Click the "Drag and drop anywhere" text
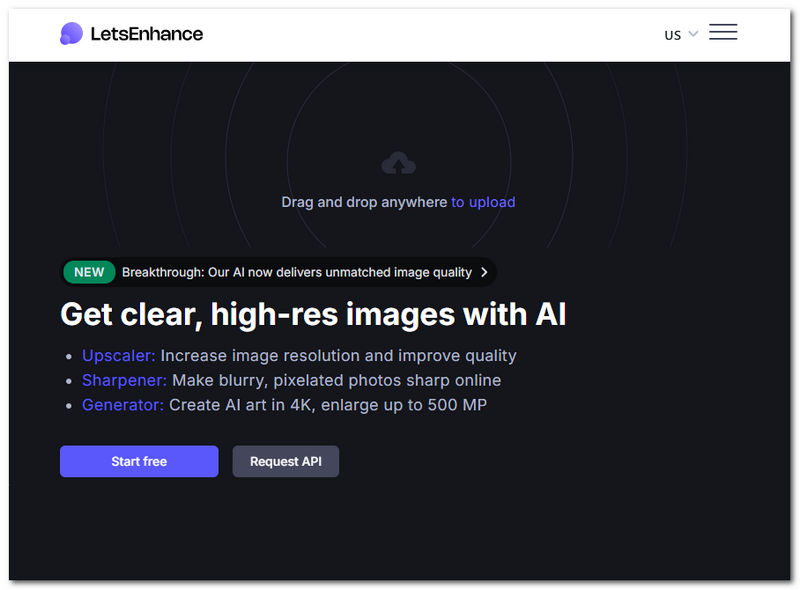This screenshot has width=800, height=590. (x=364, y=202)
